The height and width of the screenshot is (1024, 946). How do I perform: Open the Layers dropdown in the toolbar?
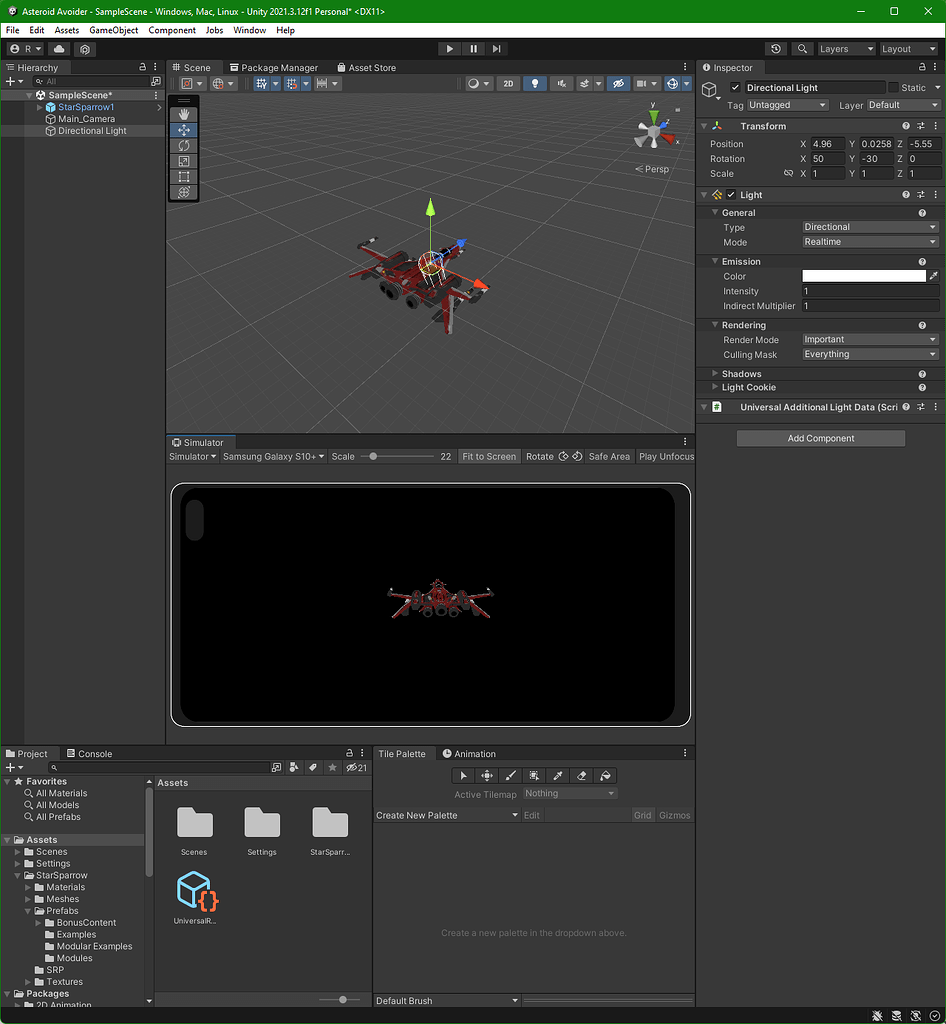[846, 48]
